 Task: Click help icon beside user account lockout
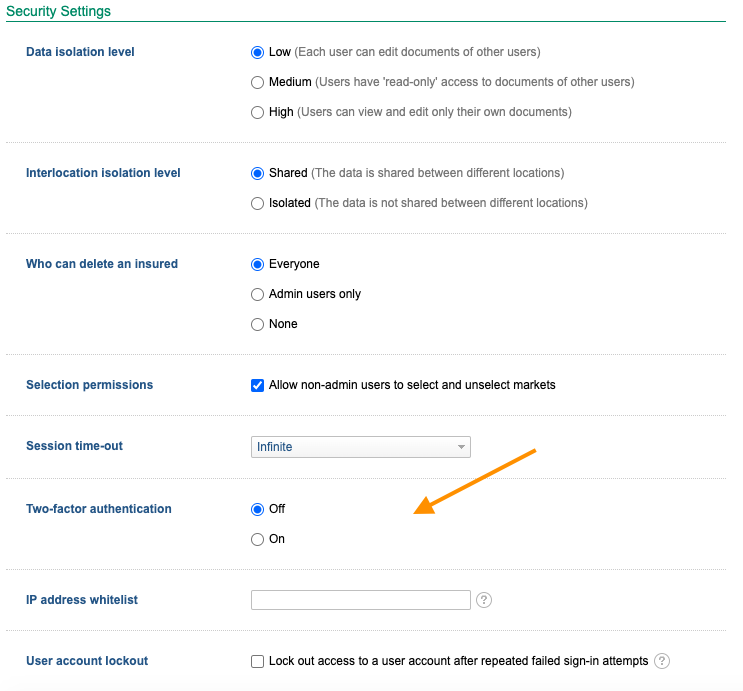pos(661,661)
